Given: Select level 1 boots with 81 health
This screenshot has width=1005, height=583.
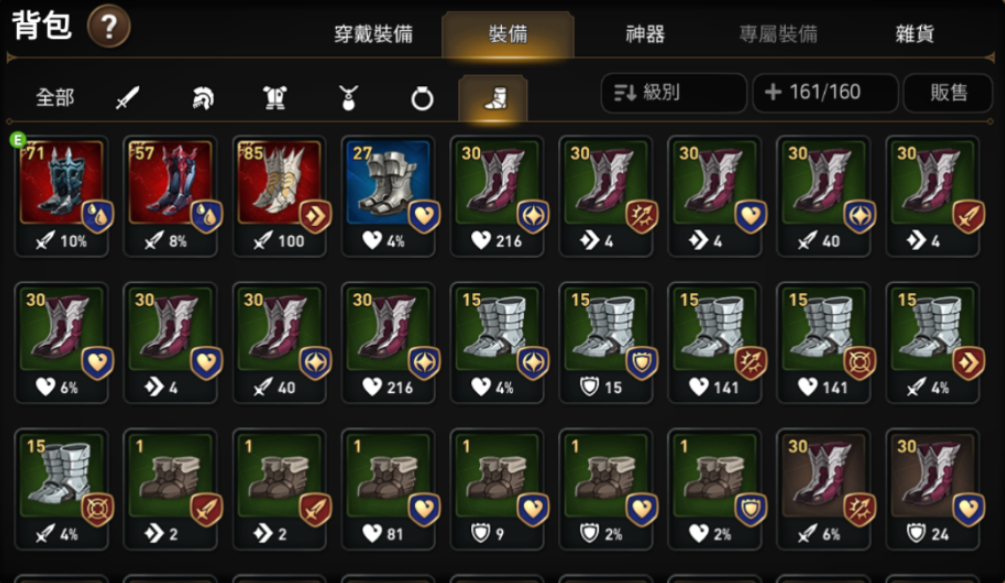Looking at the screenshot, I should 388,489.
